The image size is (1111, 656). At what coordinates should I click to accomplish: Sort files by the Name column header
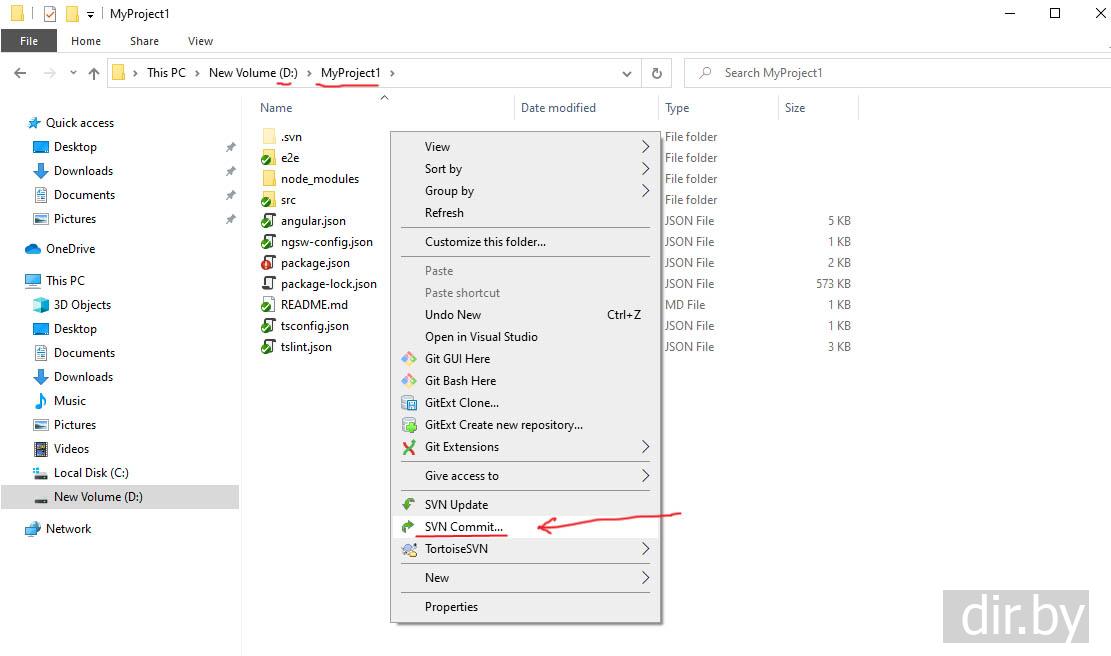click(276, 108)
